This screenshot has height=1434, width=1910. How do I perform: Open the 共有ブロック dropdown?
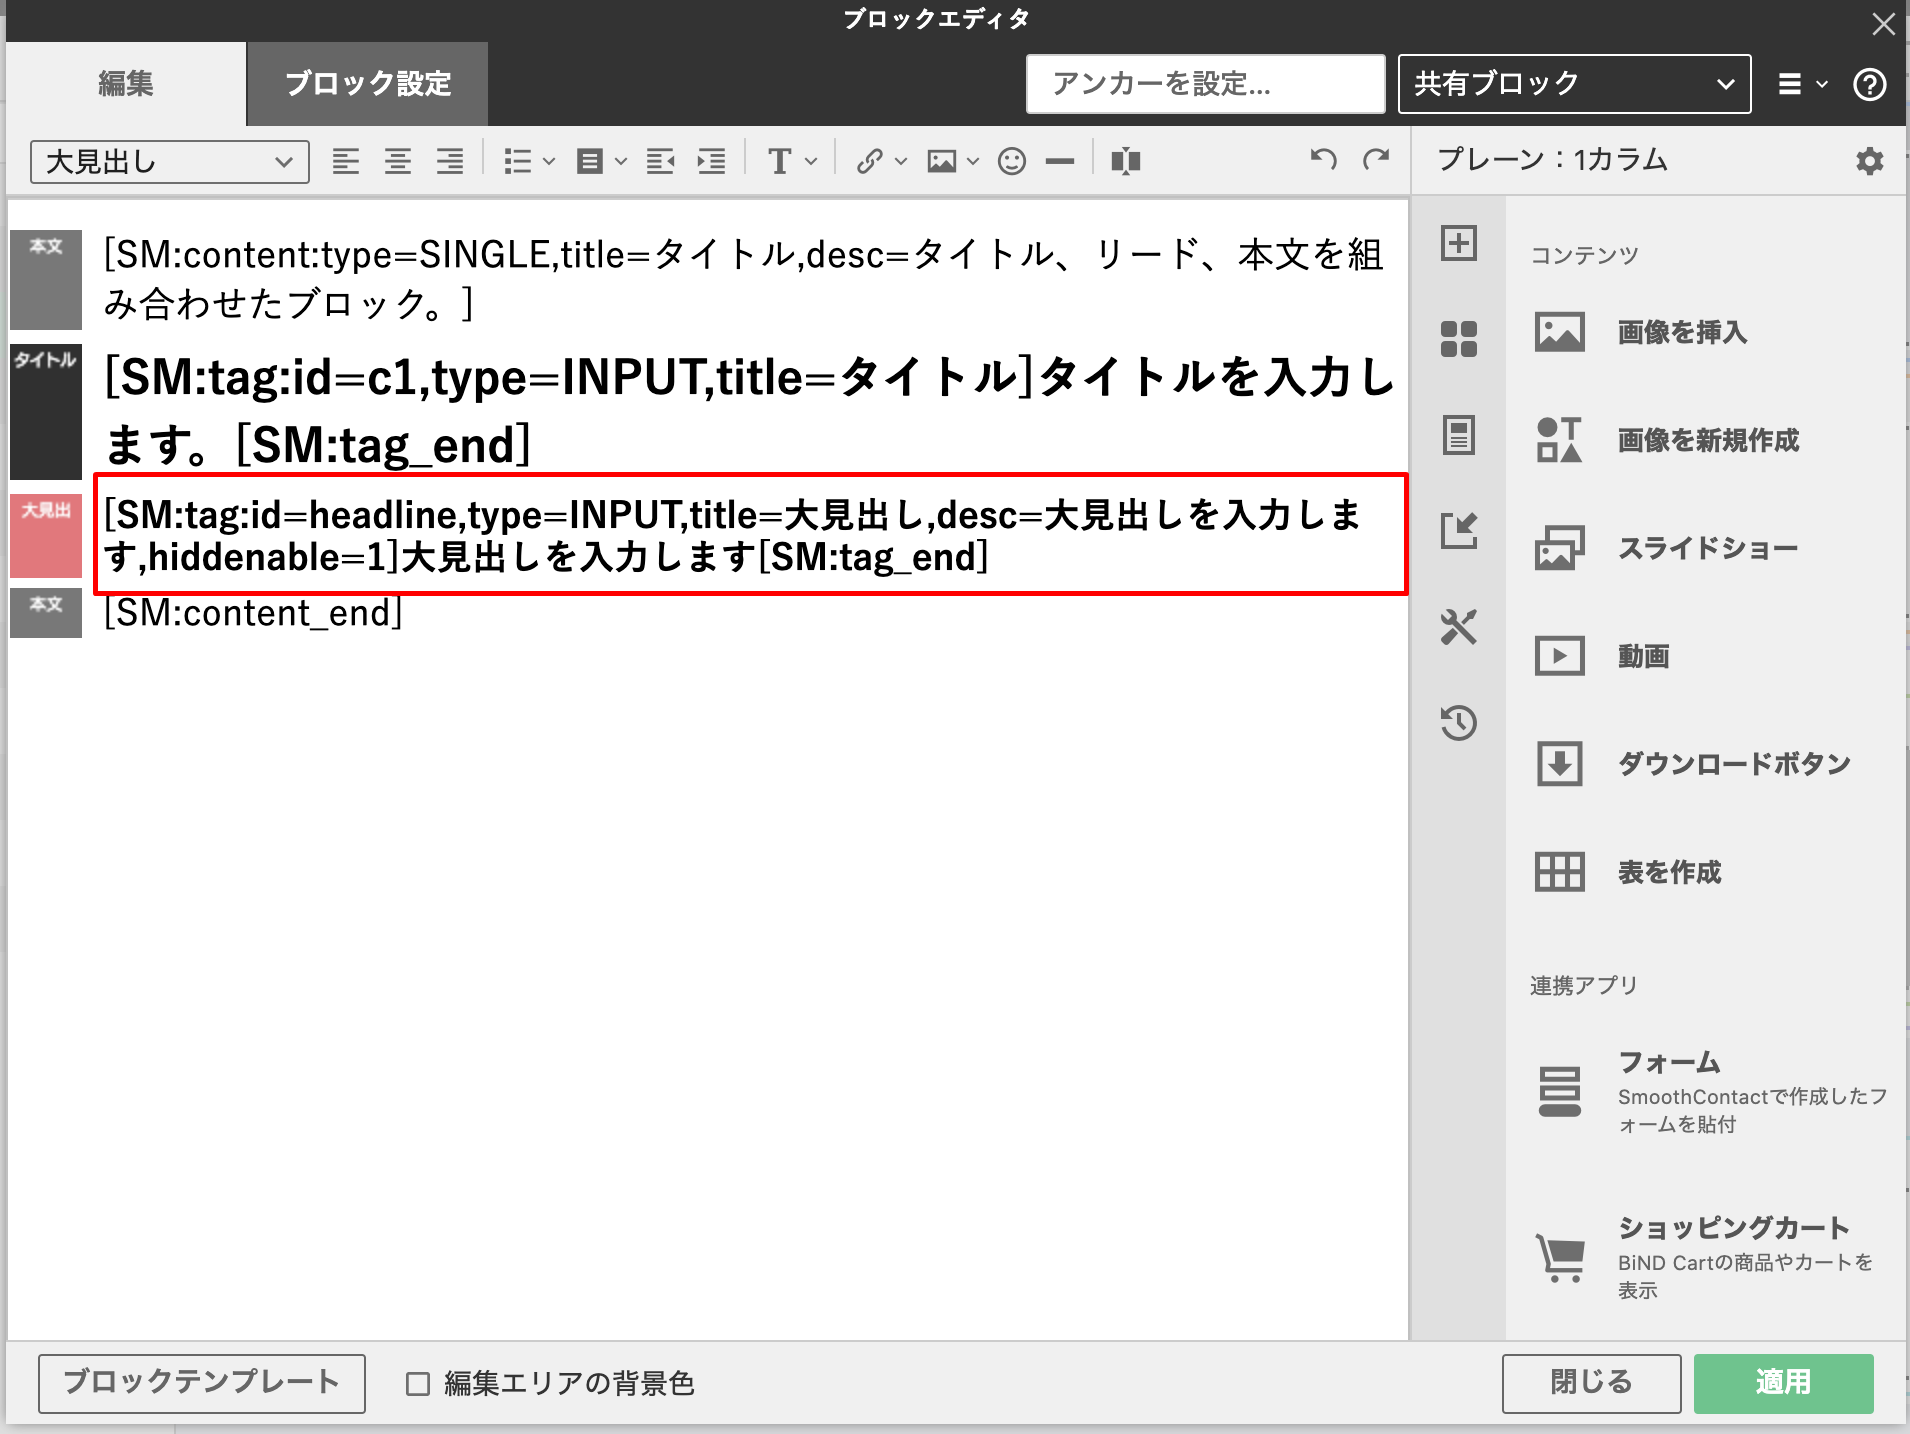click(x=1574, y=84)
